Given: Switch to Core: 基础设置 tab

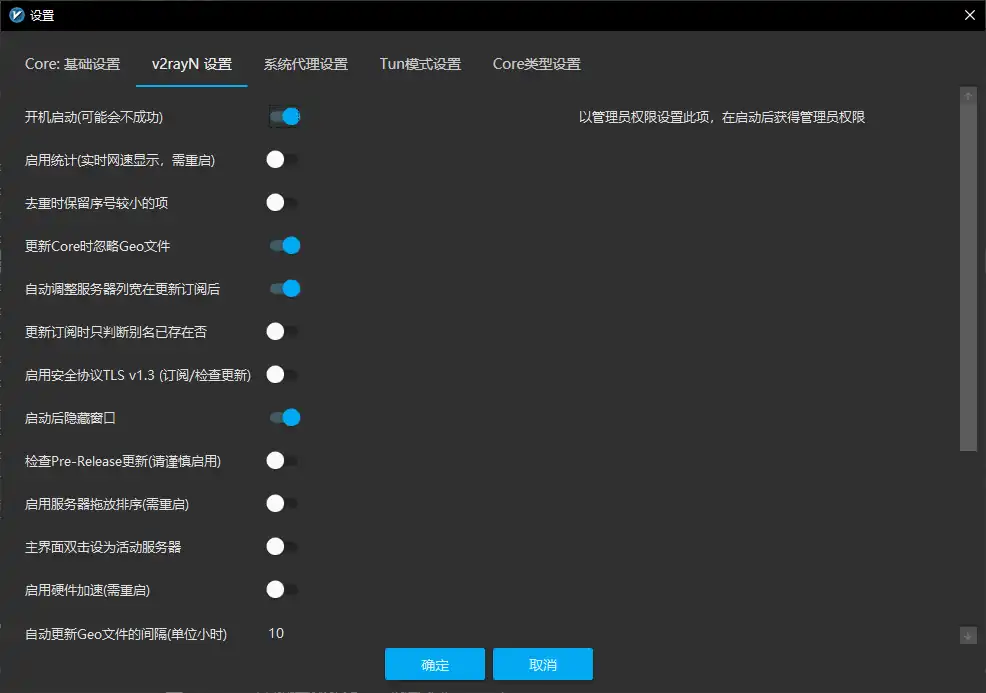Looking at the screenshot, I should tap(72, 64).
